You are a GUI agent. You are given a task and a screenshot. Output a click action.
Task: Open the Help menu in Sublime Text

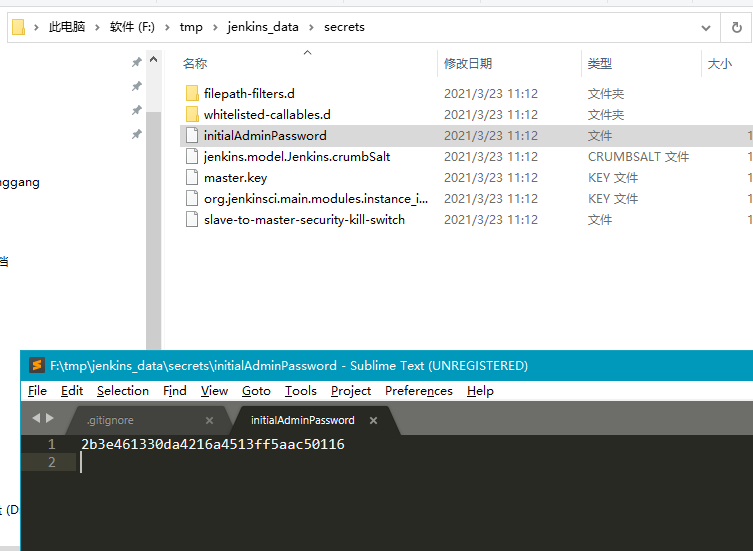pyautogui.click(x=480, y=391)
